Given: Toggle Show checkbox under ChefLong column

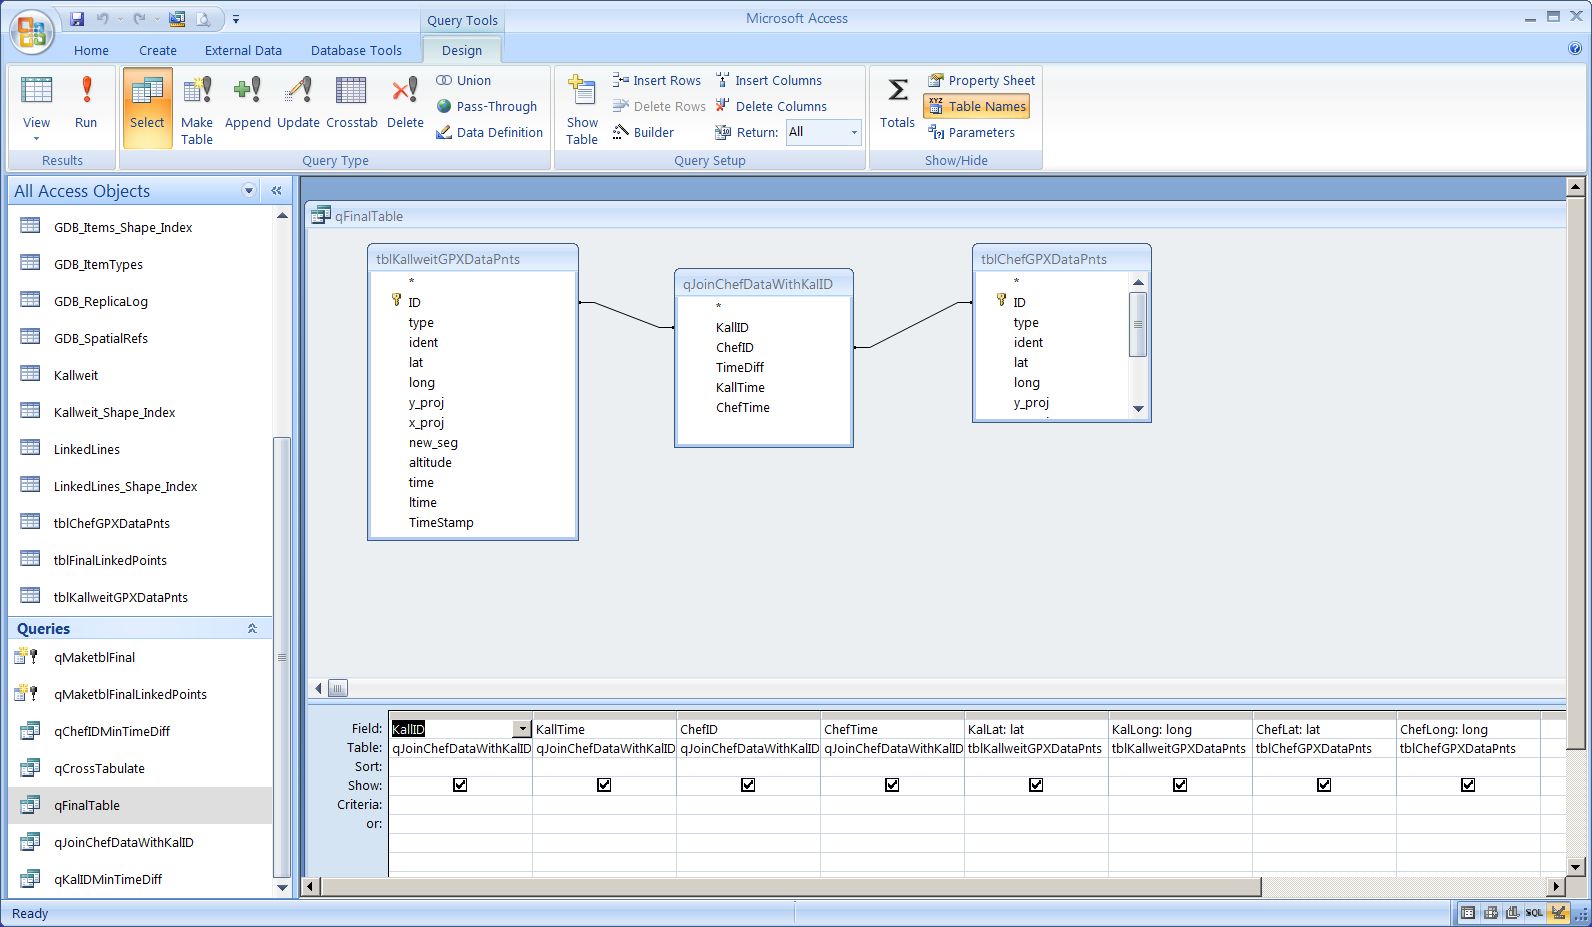Looking at the screenshot, I should click(1468, 785).
